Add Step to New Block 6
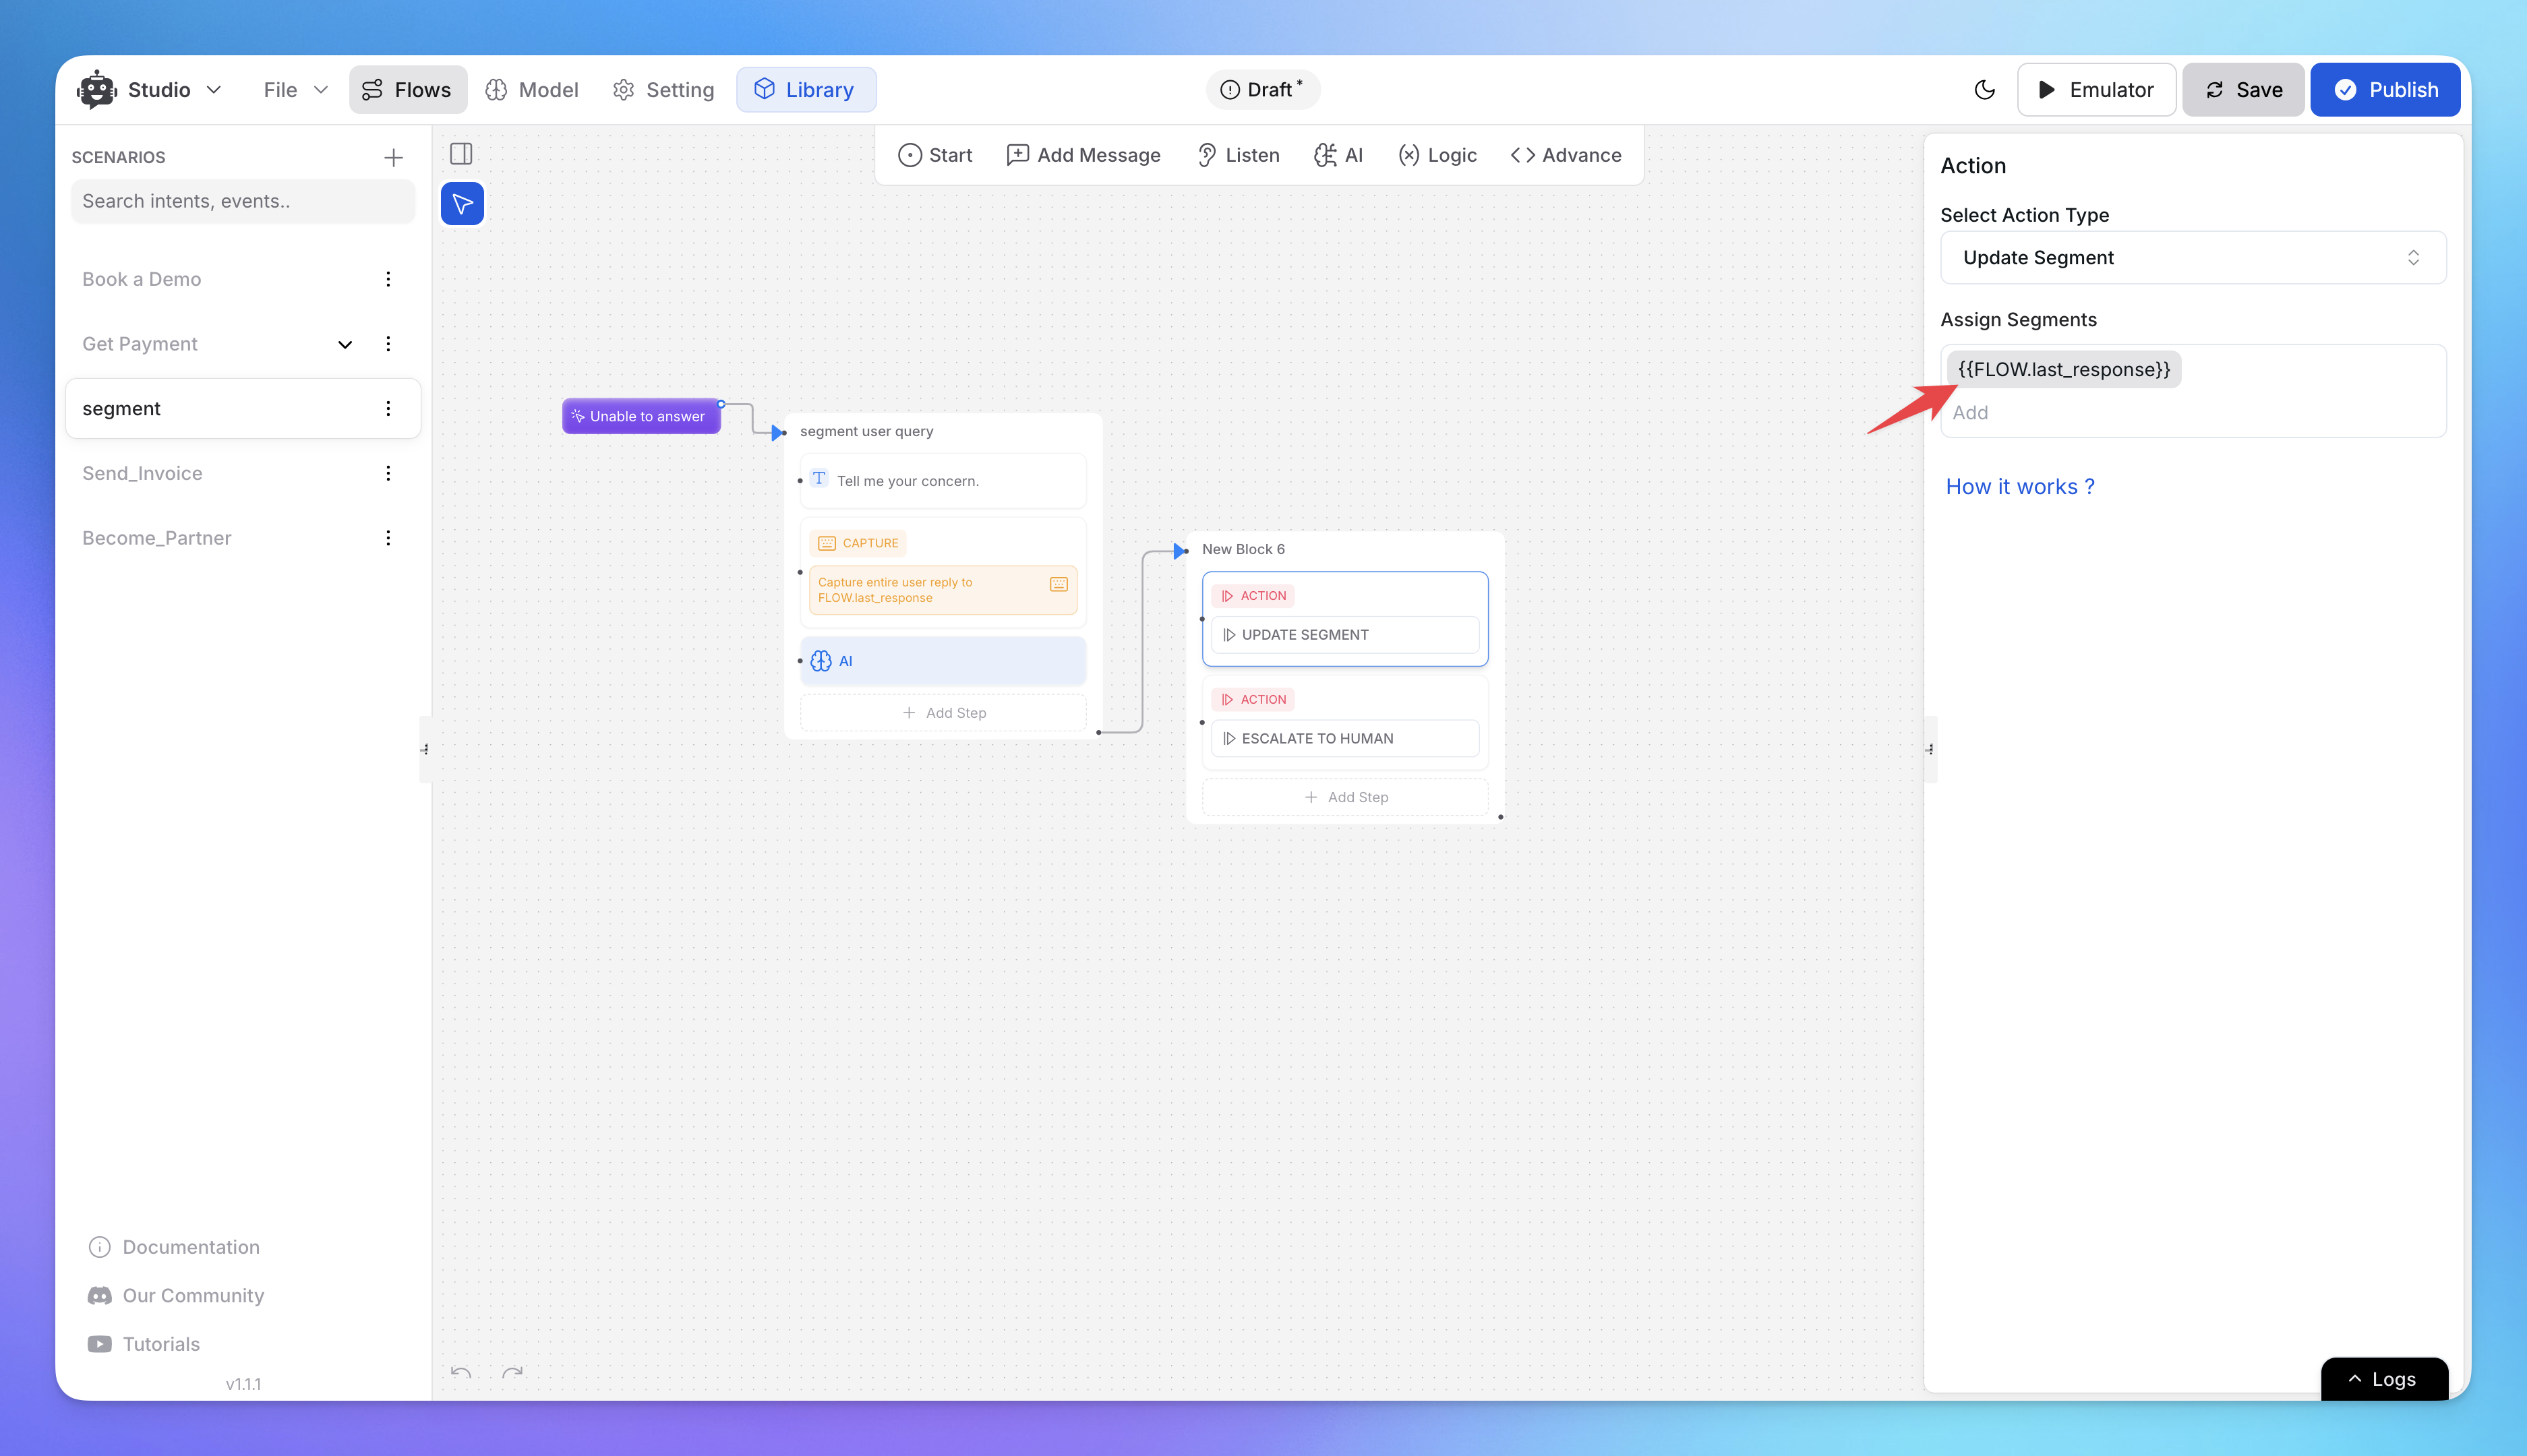Viewport: 2527px width, 1456px height. click(1345, 797)
